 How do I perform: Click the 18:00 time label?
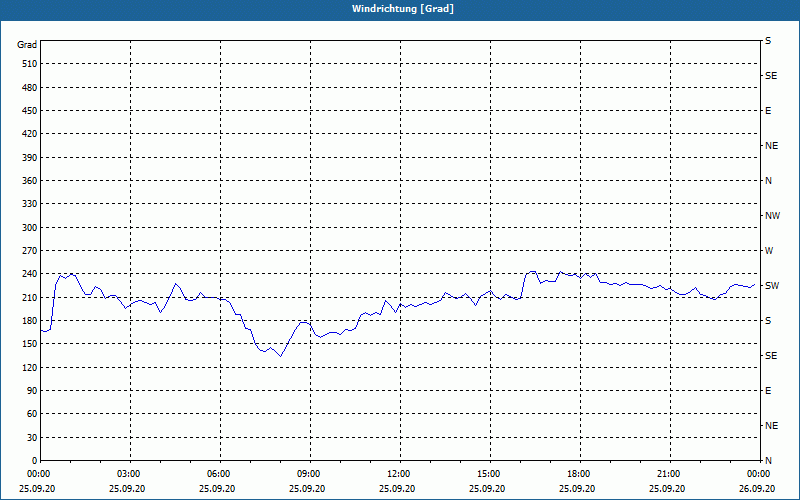click(x=580, y=473)
